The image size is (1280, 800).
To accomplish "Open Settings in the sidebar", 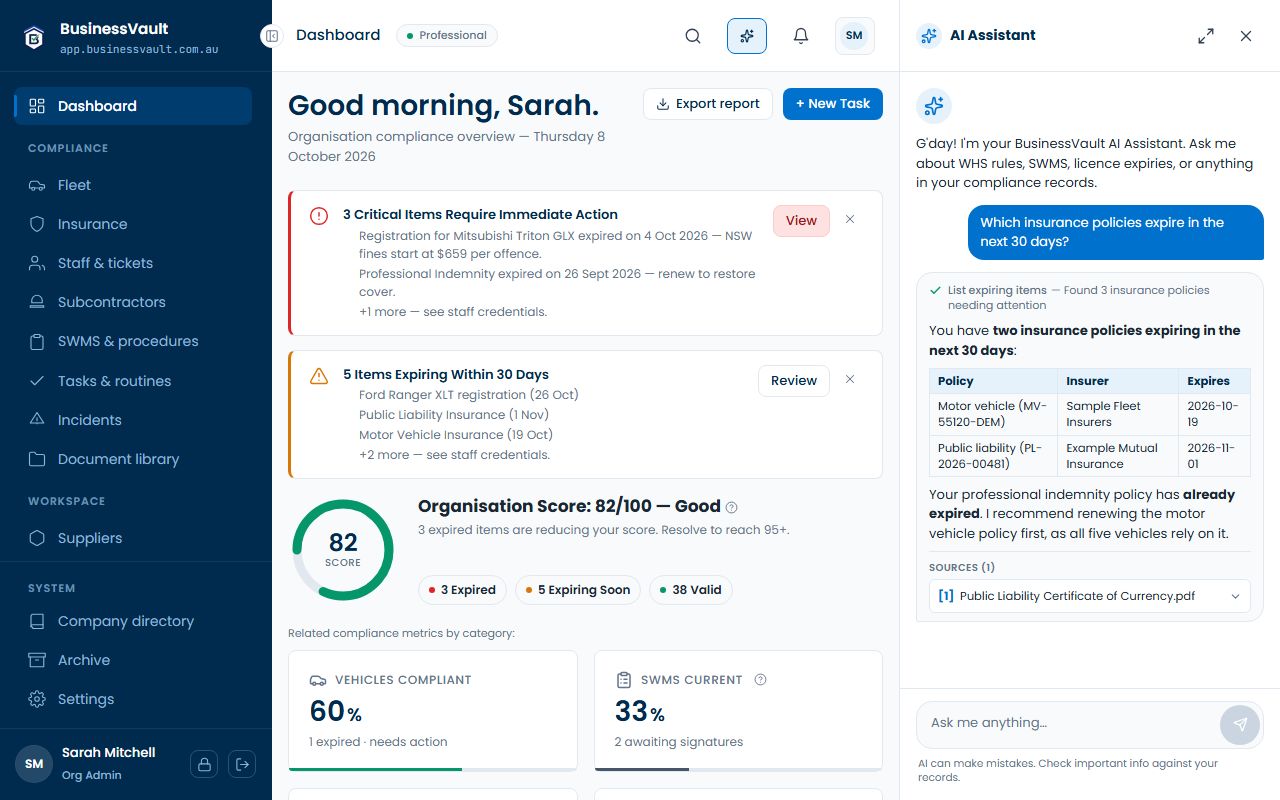I will pos(133,699).
